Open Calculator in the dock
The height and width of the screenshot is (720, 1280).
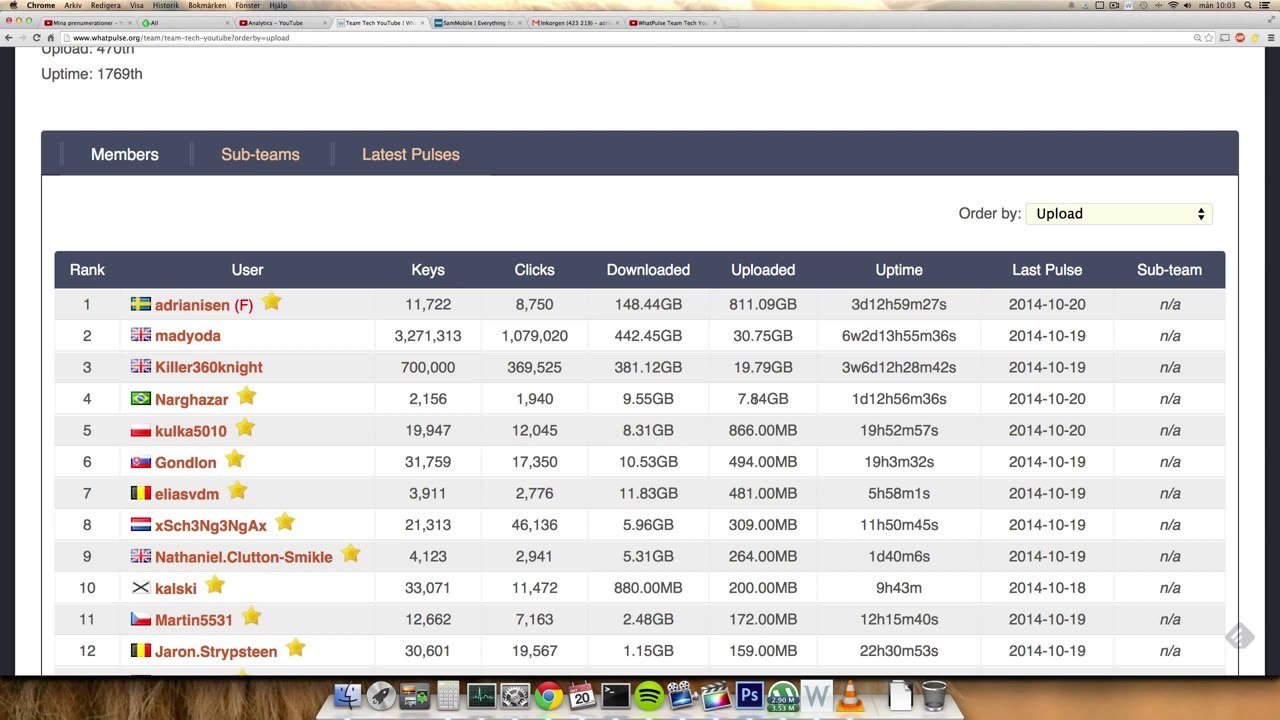point(448,695)
